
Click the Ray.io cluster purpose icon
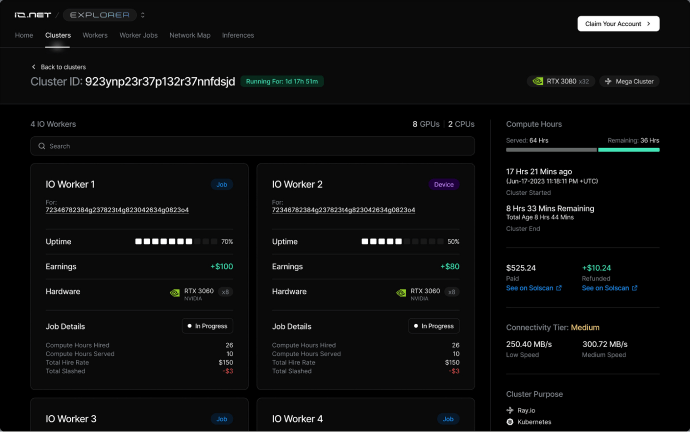coord(511,410)
